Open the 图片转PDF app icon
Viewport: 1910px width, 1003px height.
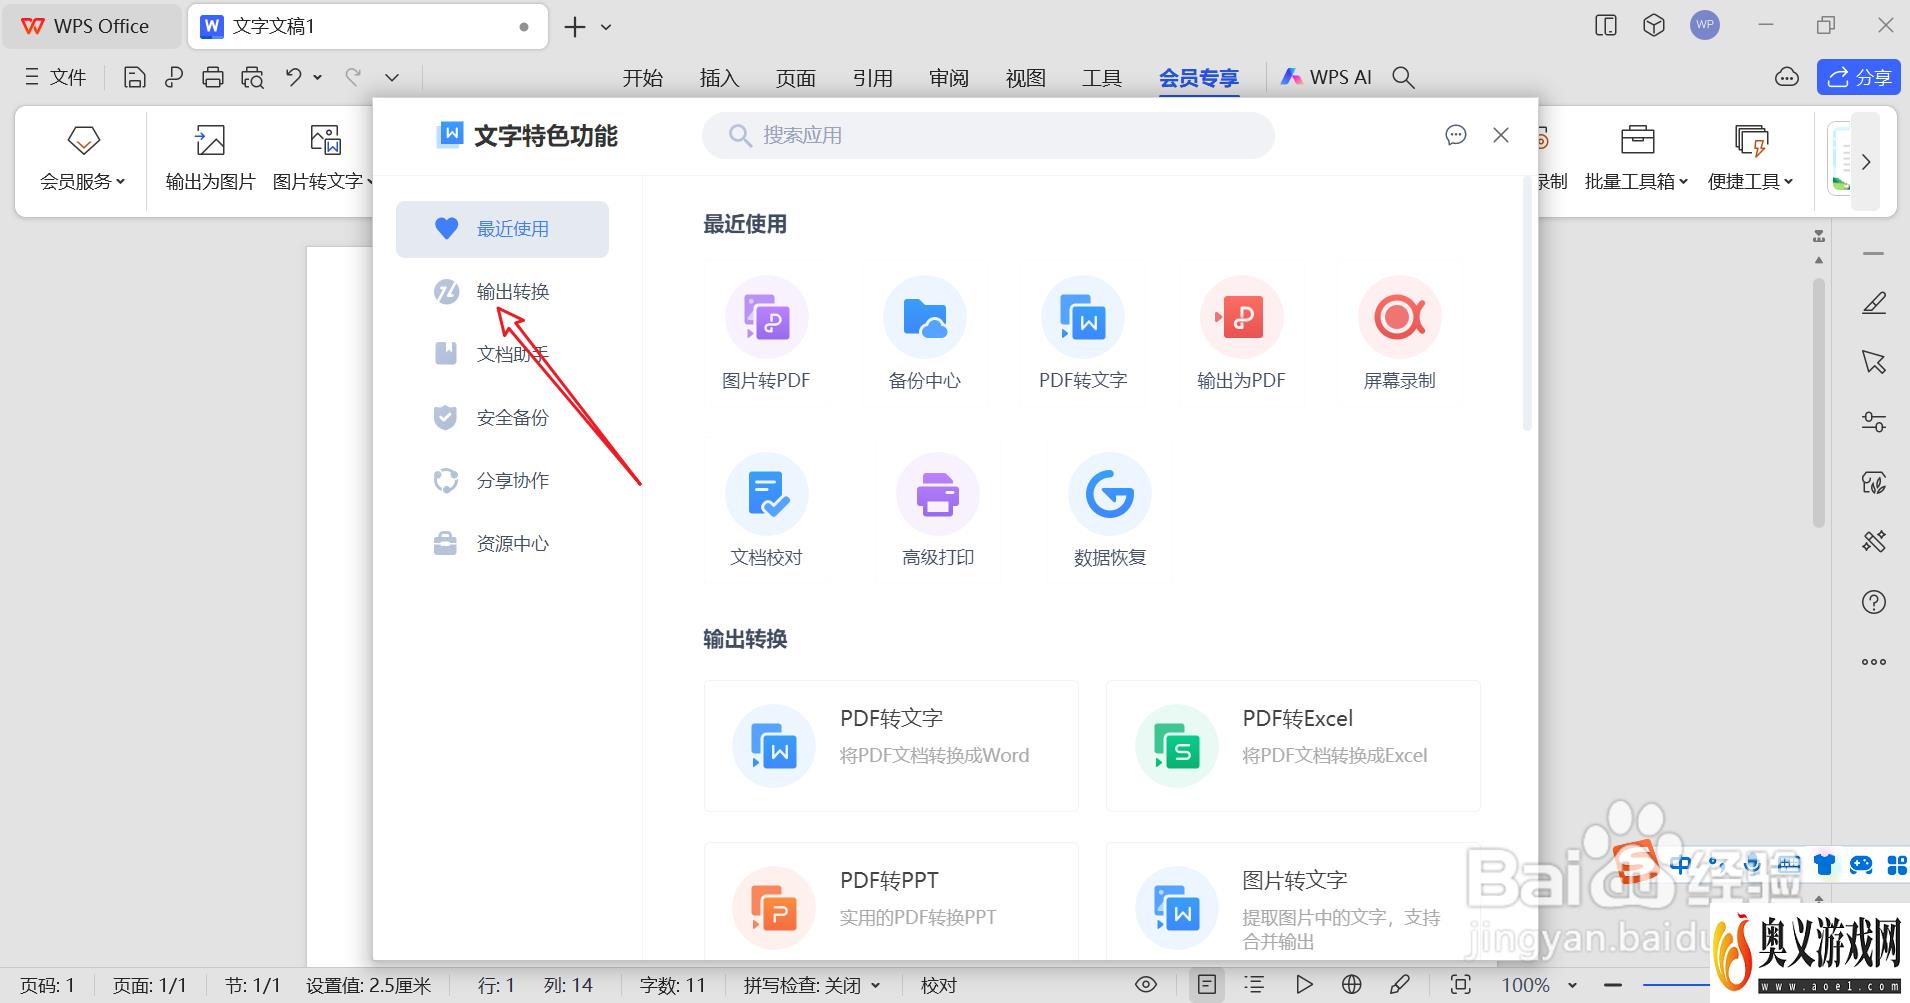[766, 318]
